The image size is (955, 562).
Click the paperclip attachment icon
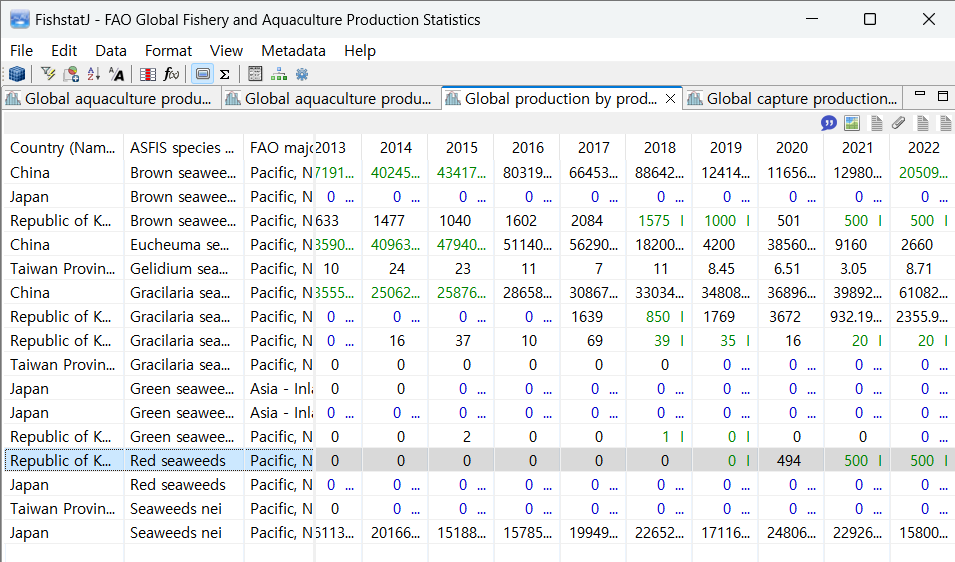pyautogui.click(x=898, y=122)
